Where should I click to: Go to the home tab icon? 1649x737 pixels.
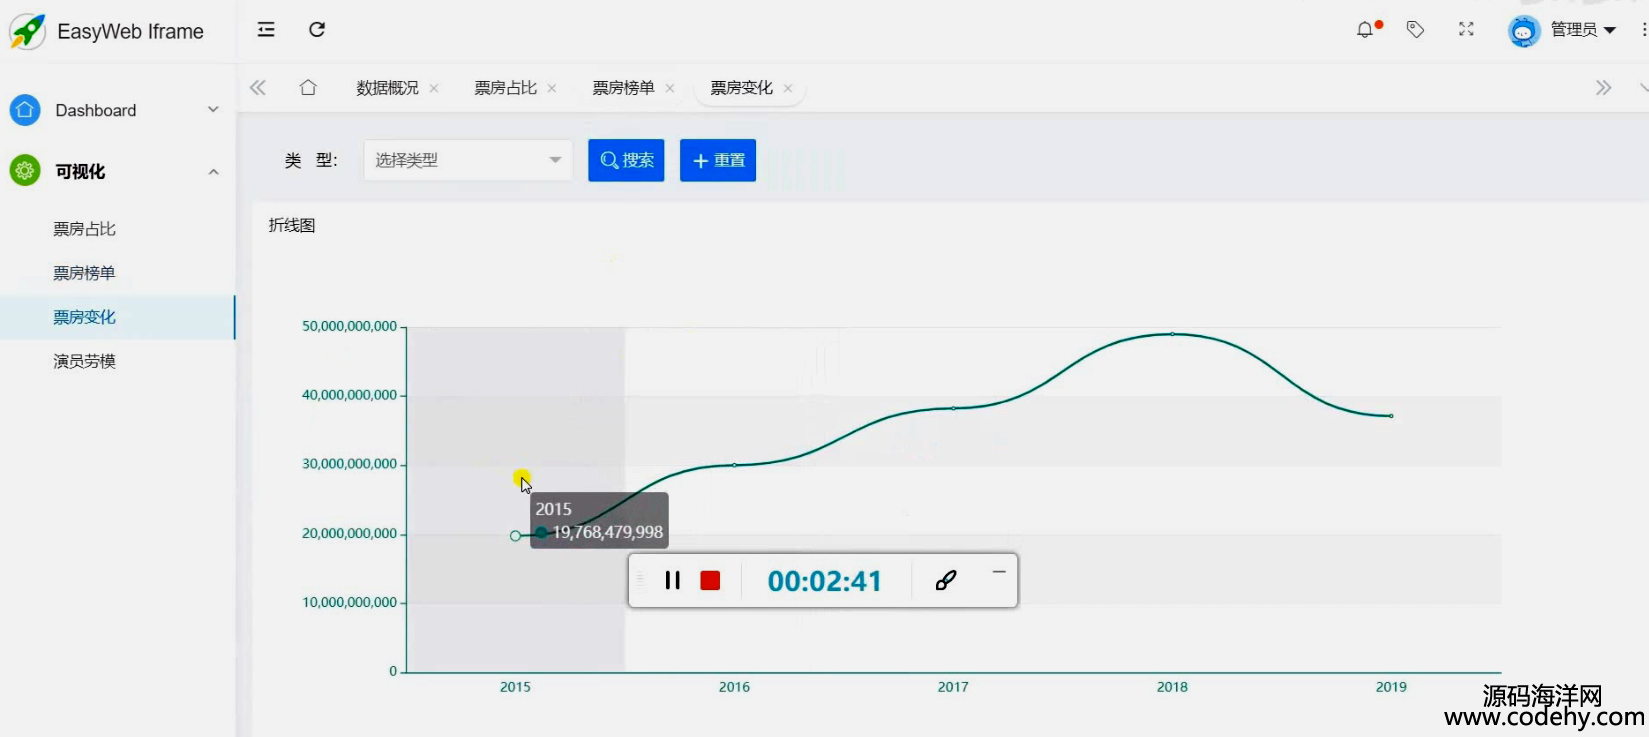click(308, 88)
